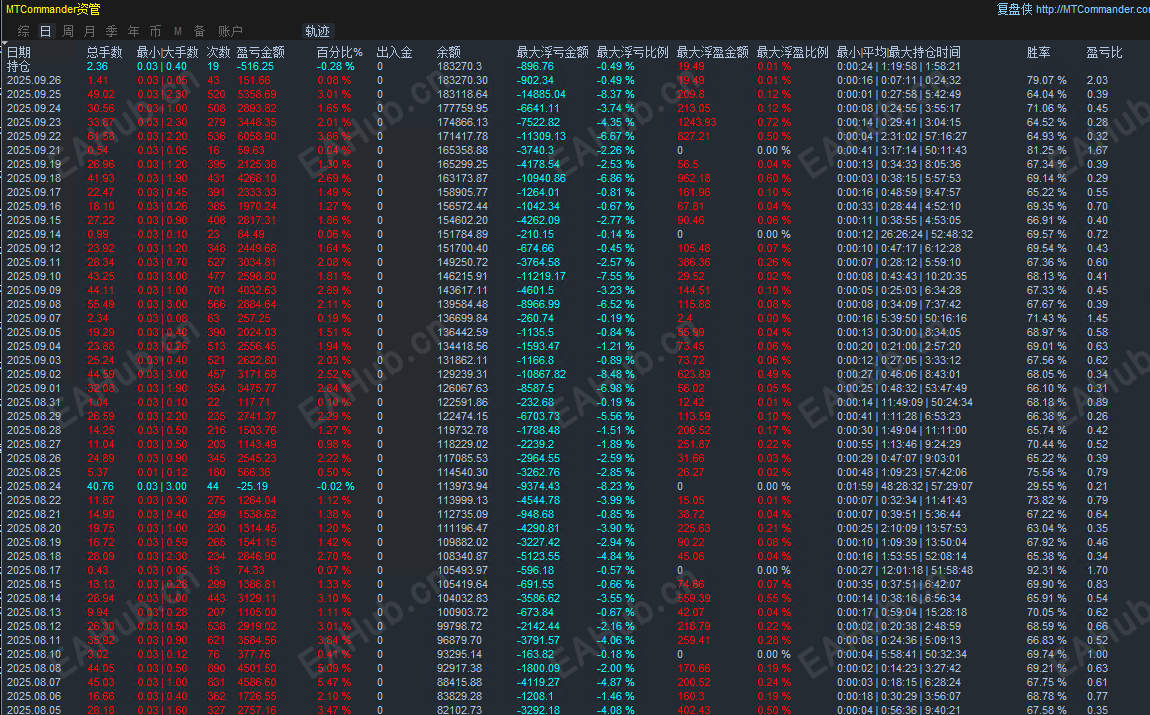Image resolution: width=1150 pixels, height=715 pixels.
Task: Click the 2025.09.22 date cell
Action: 34,136
